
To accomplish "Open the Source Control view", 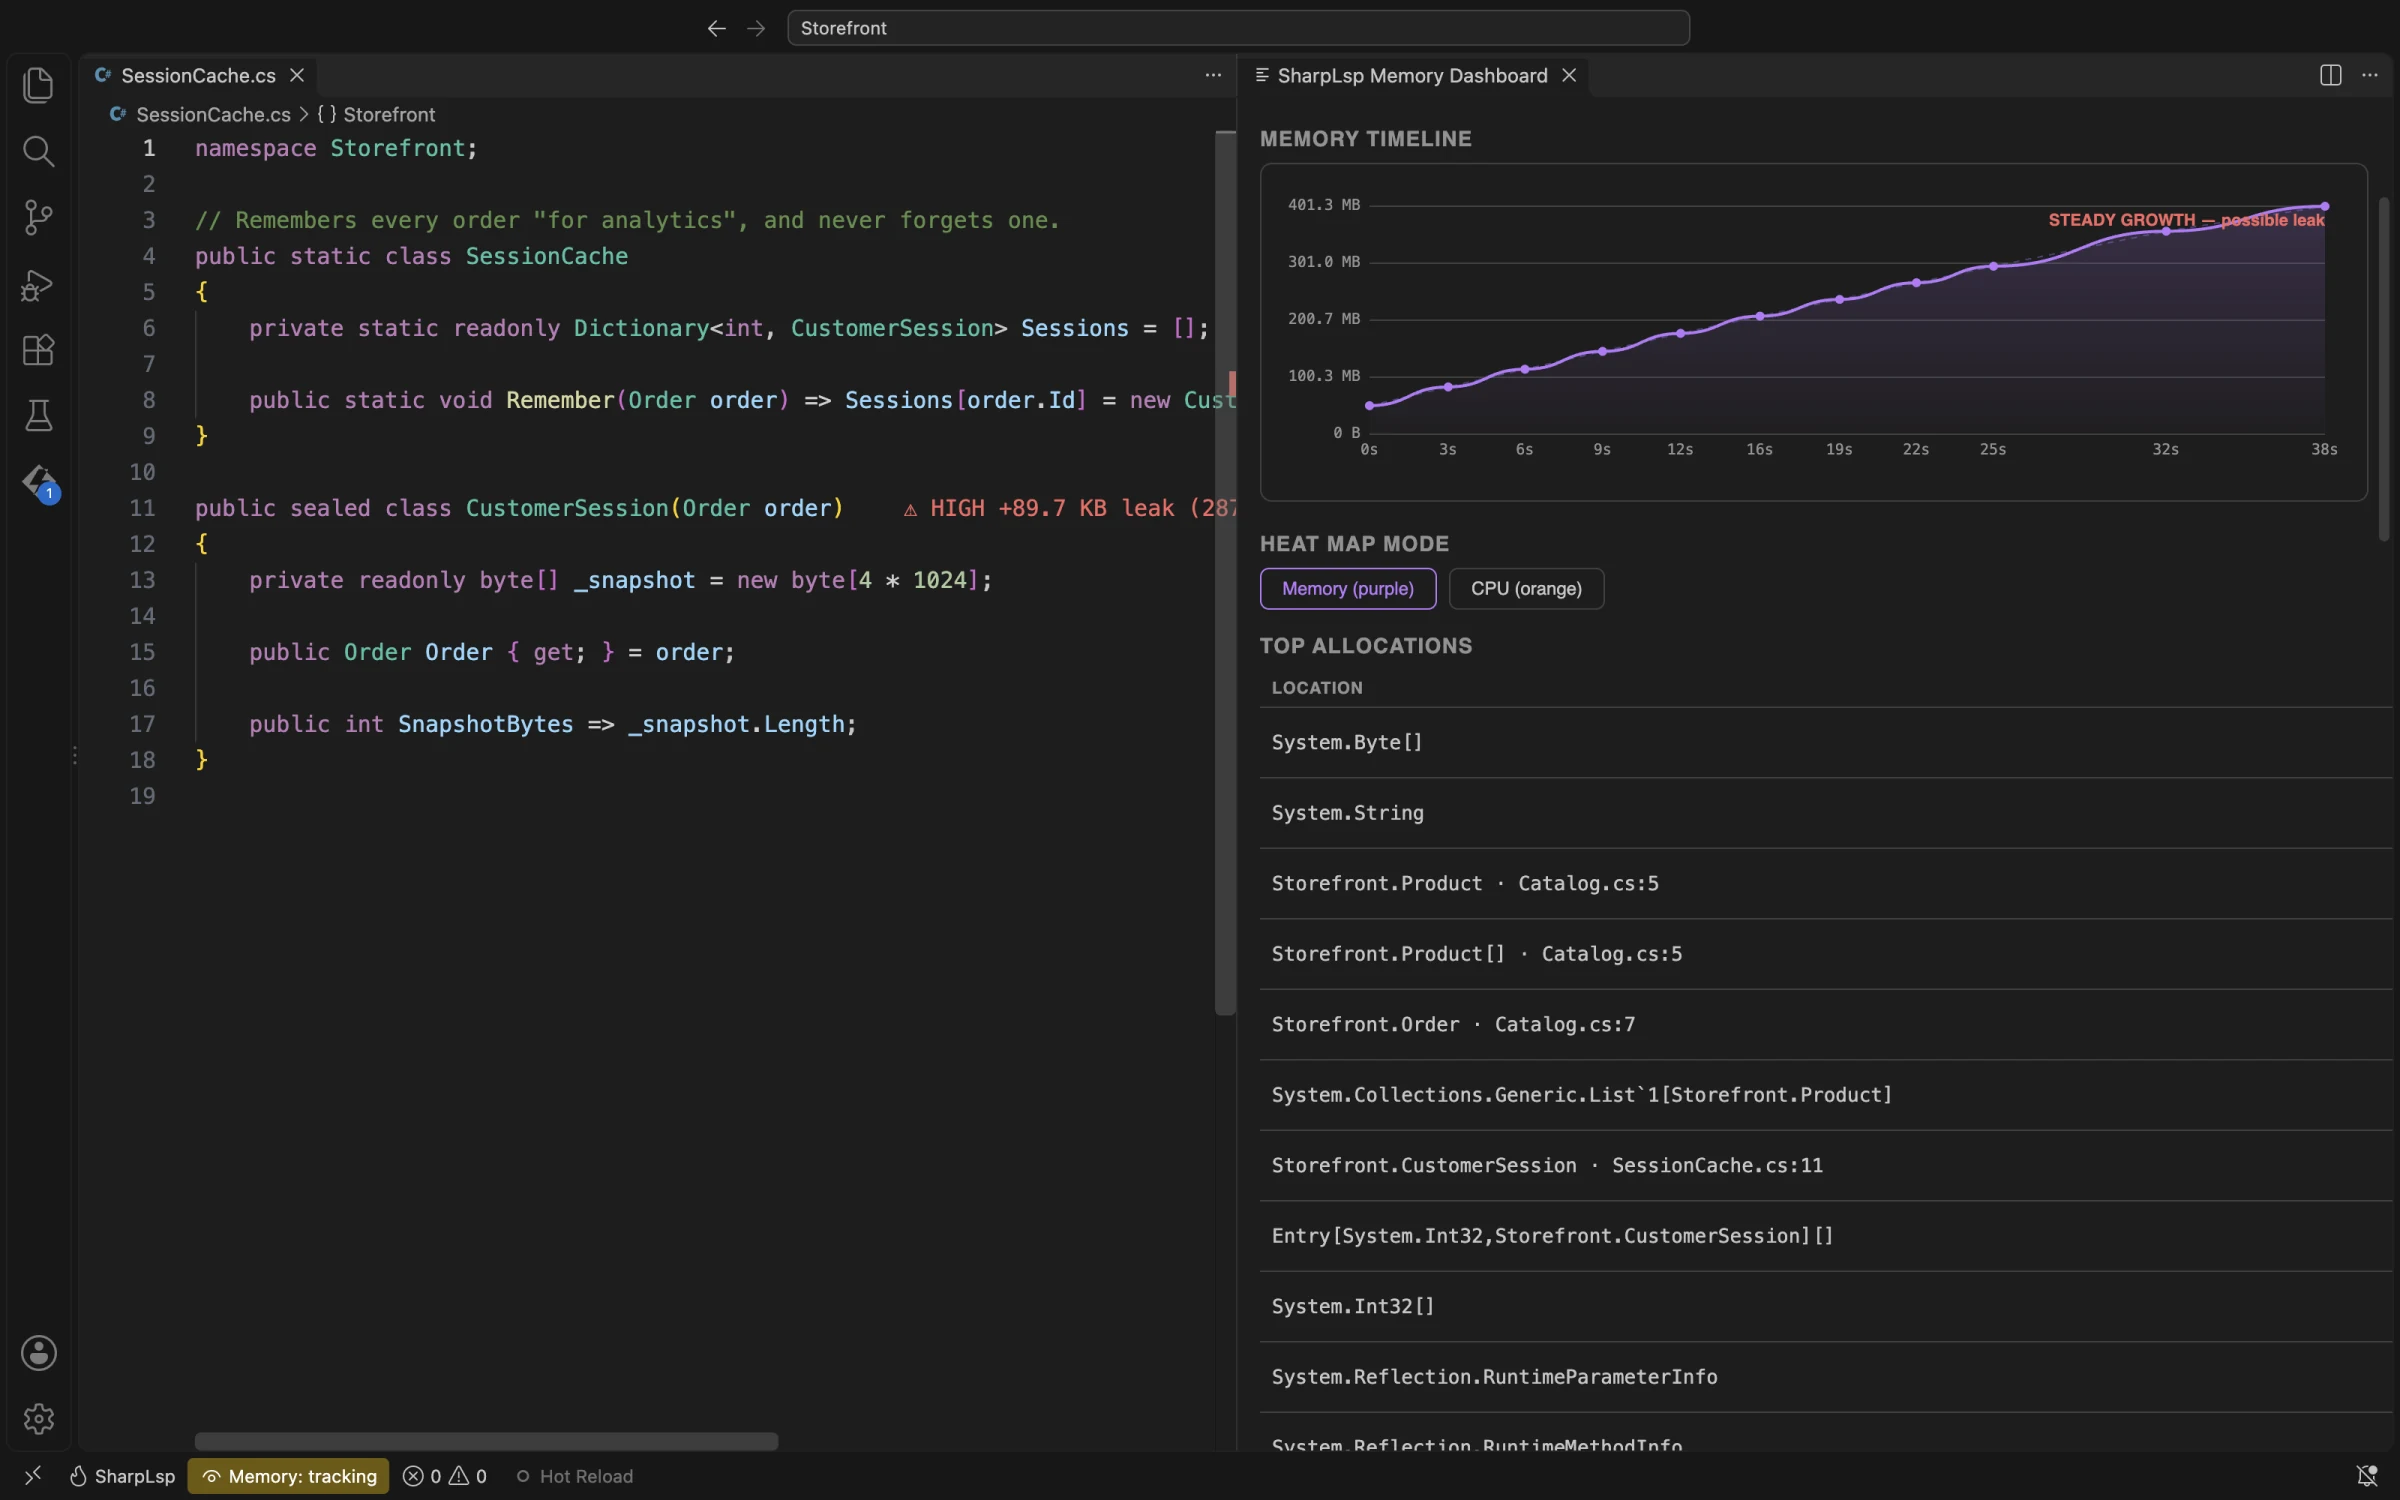I will 38,217.
